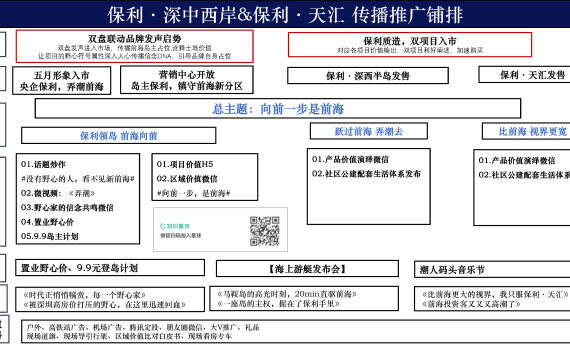Click the line 02.区域价值微信
The image size is (570, 360).
pyautogui.click(x=187, y=179)
